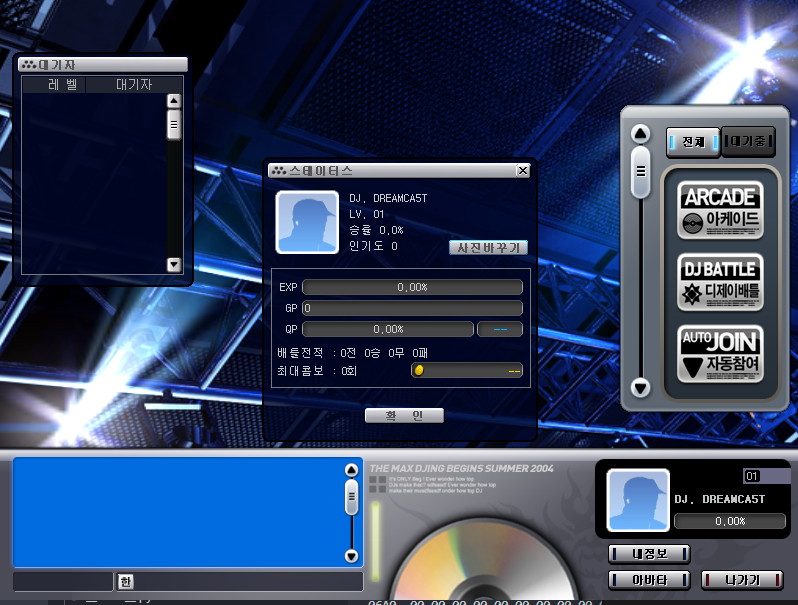Click the 01 level badge
The height and width of the screenshot is (605, 798).
point(752,476)
